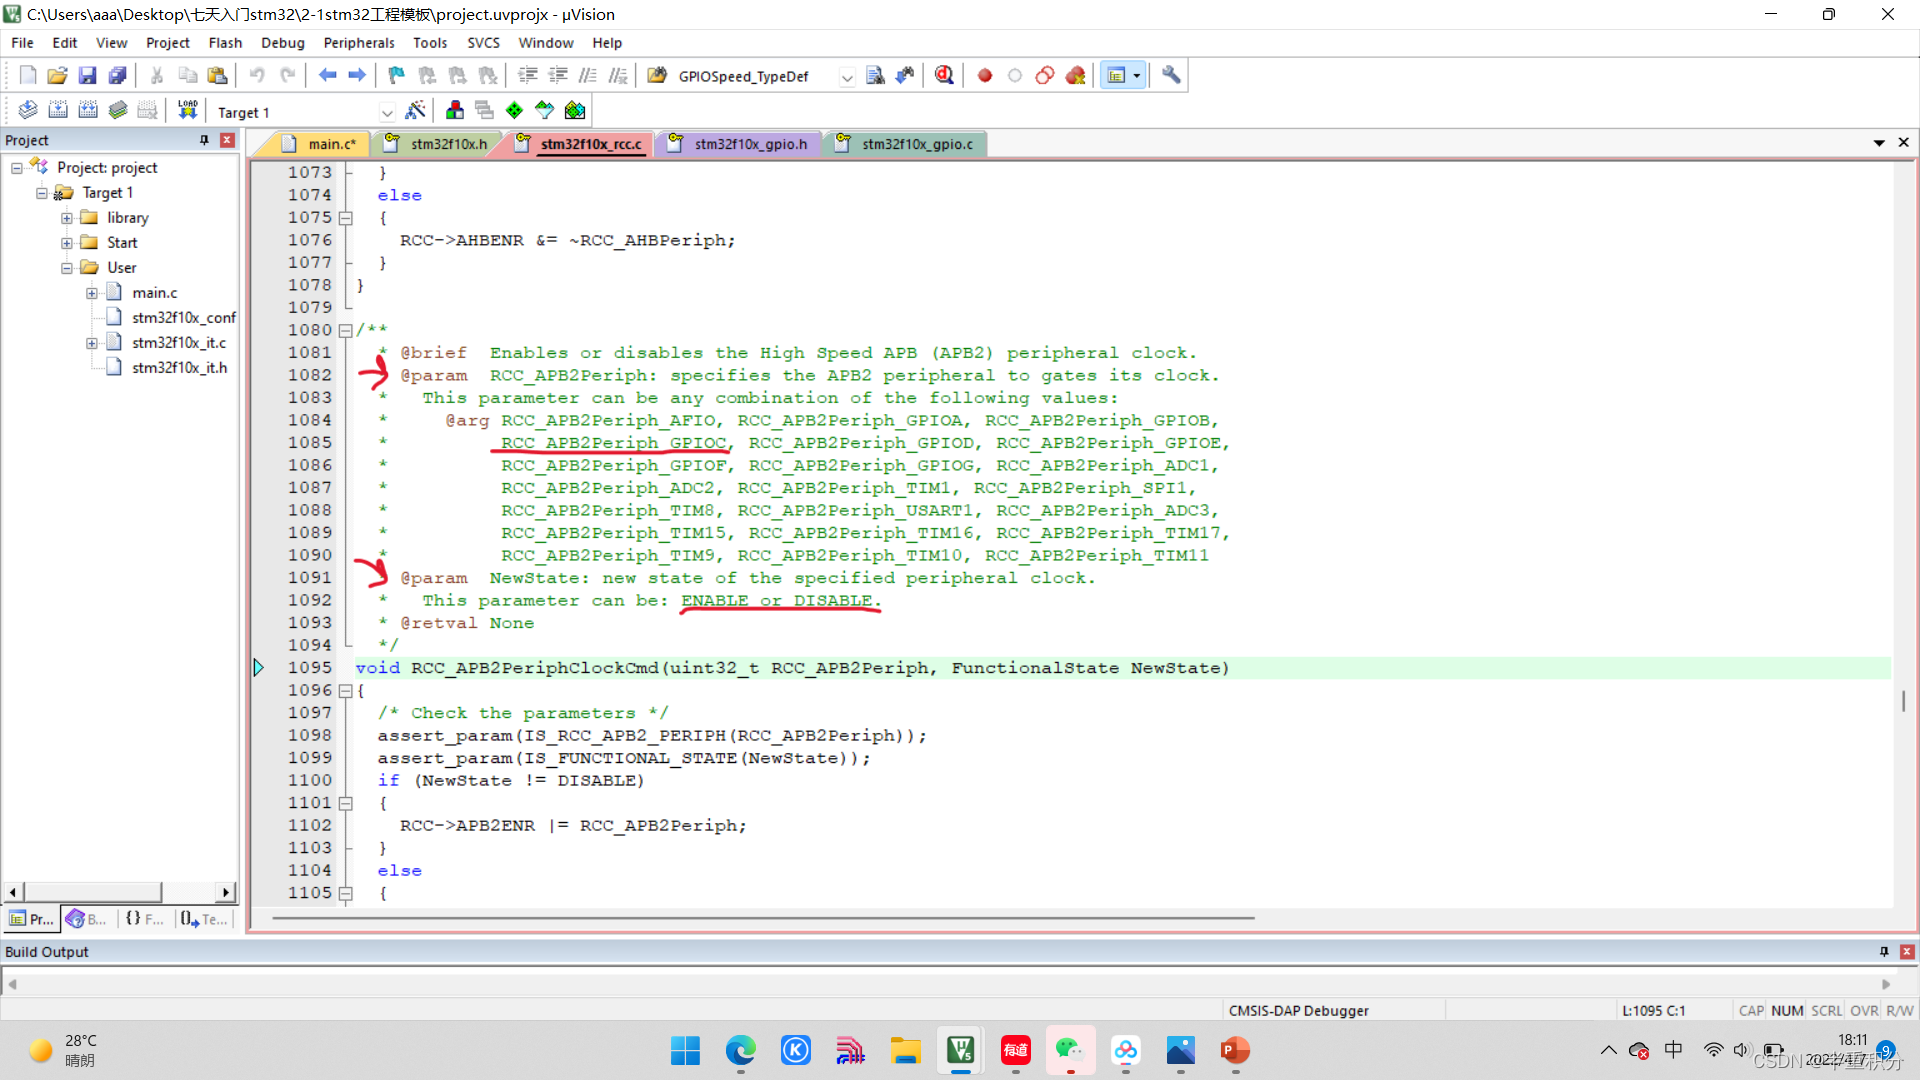Toggle bookmark flag icon in toolbar
Viewport: 1920px width, 1080px height.
click(396, 76)
